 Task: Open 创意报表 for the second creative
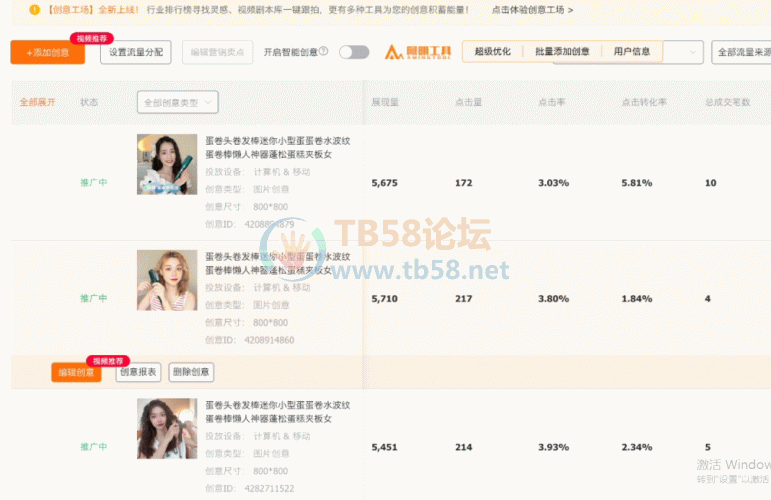pyautogui.click(x=139, y=372)
